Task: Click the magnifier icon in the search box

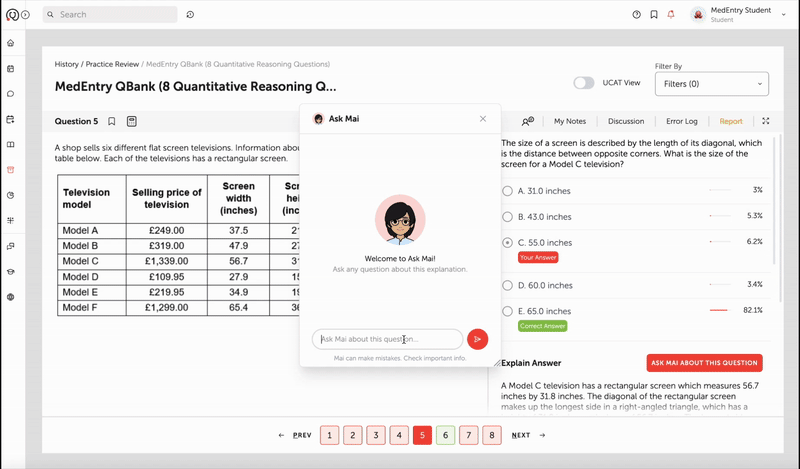Action: (51, 15)
